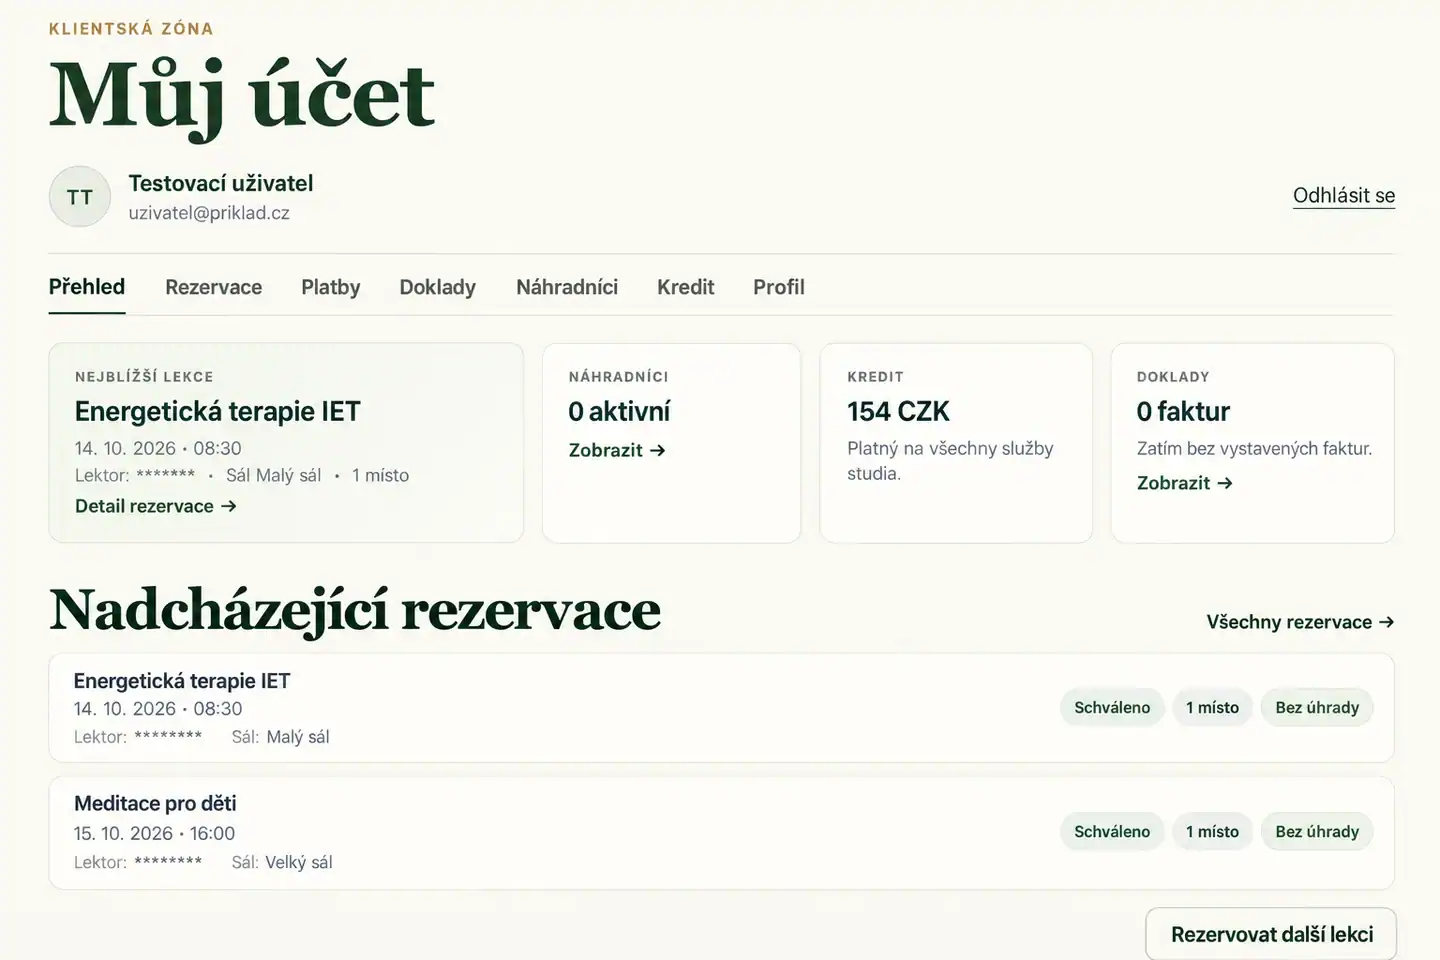This screenshot has width=1440, height=960.
Task: Click Schváleno badge on Energetická terapie row
Action: coord(1112,707)
